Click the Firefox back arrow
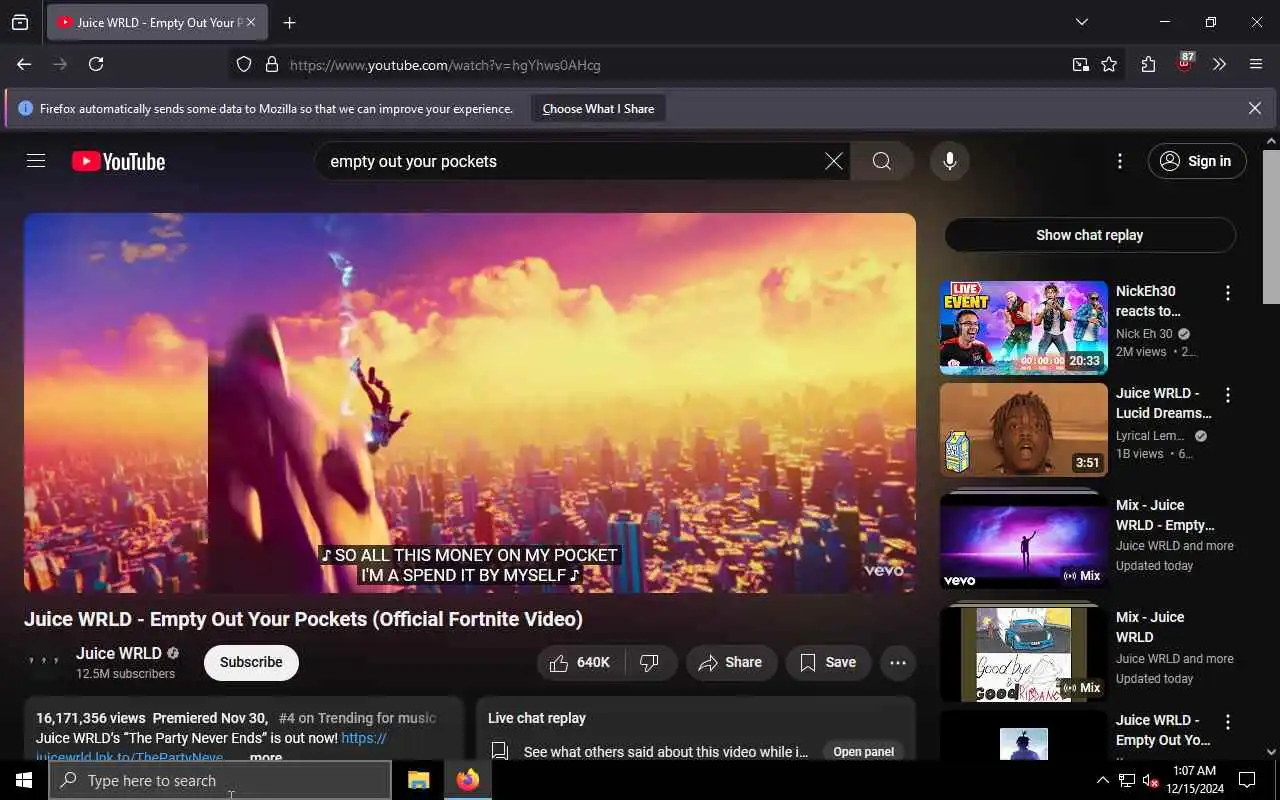The image size is (1280, 800). (x=24, y=64)
